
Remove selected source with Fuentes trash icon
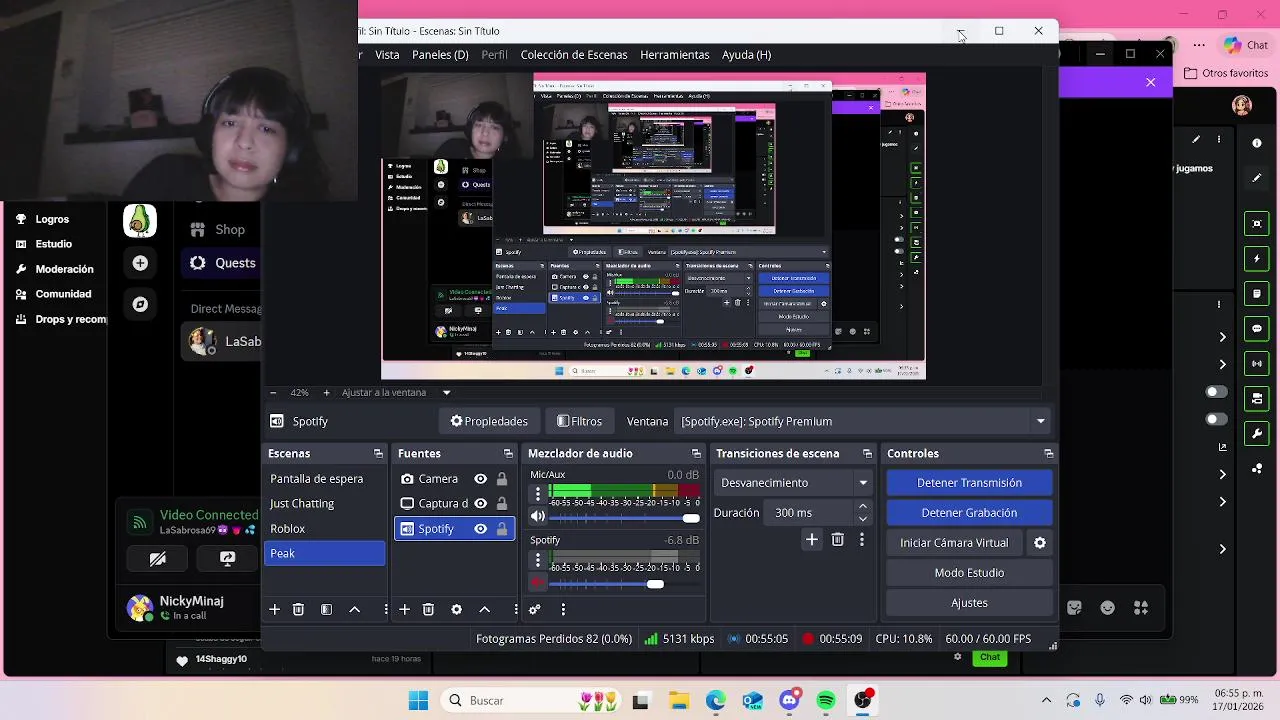pos(428,609)
